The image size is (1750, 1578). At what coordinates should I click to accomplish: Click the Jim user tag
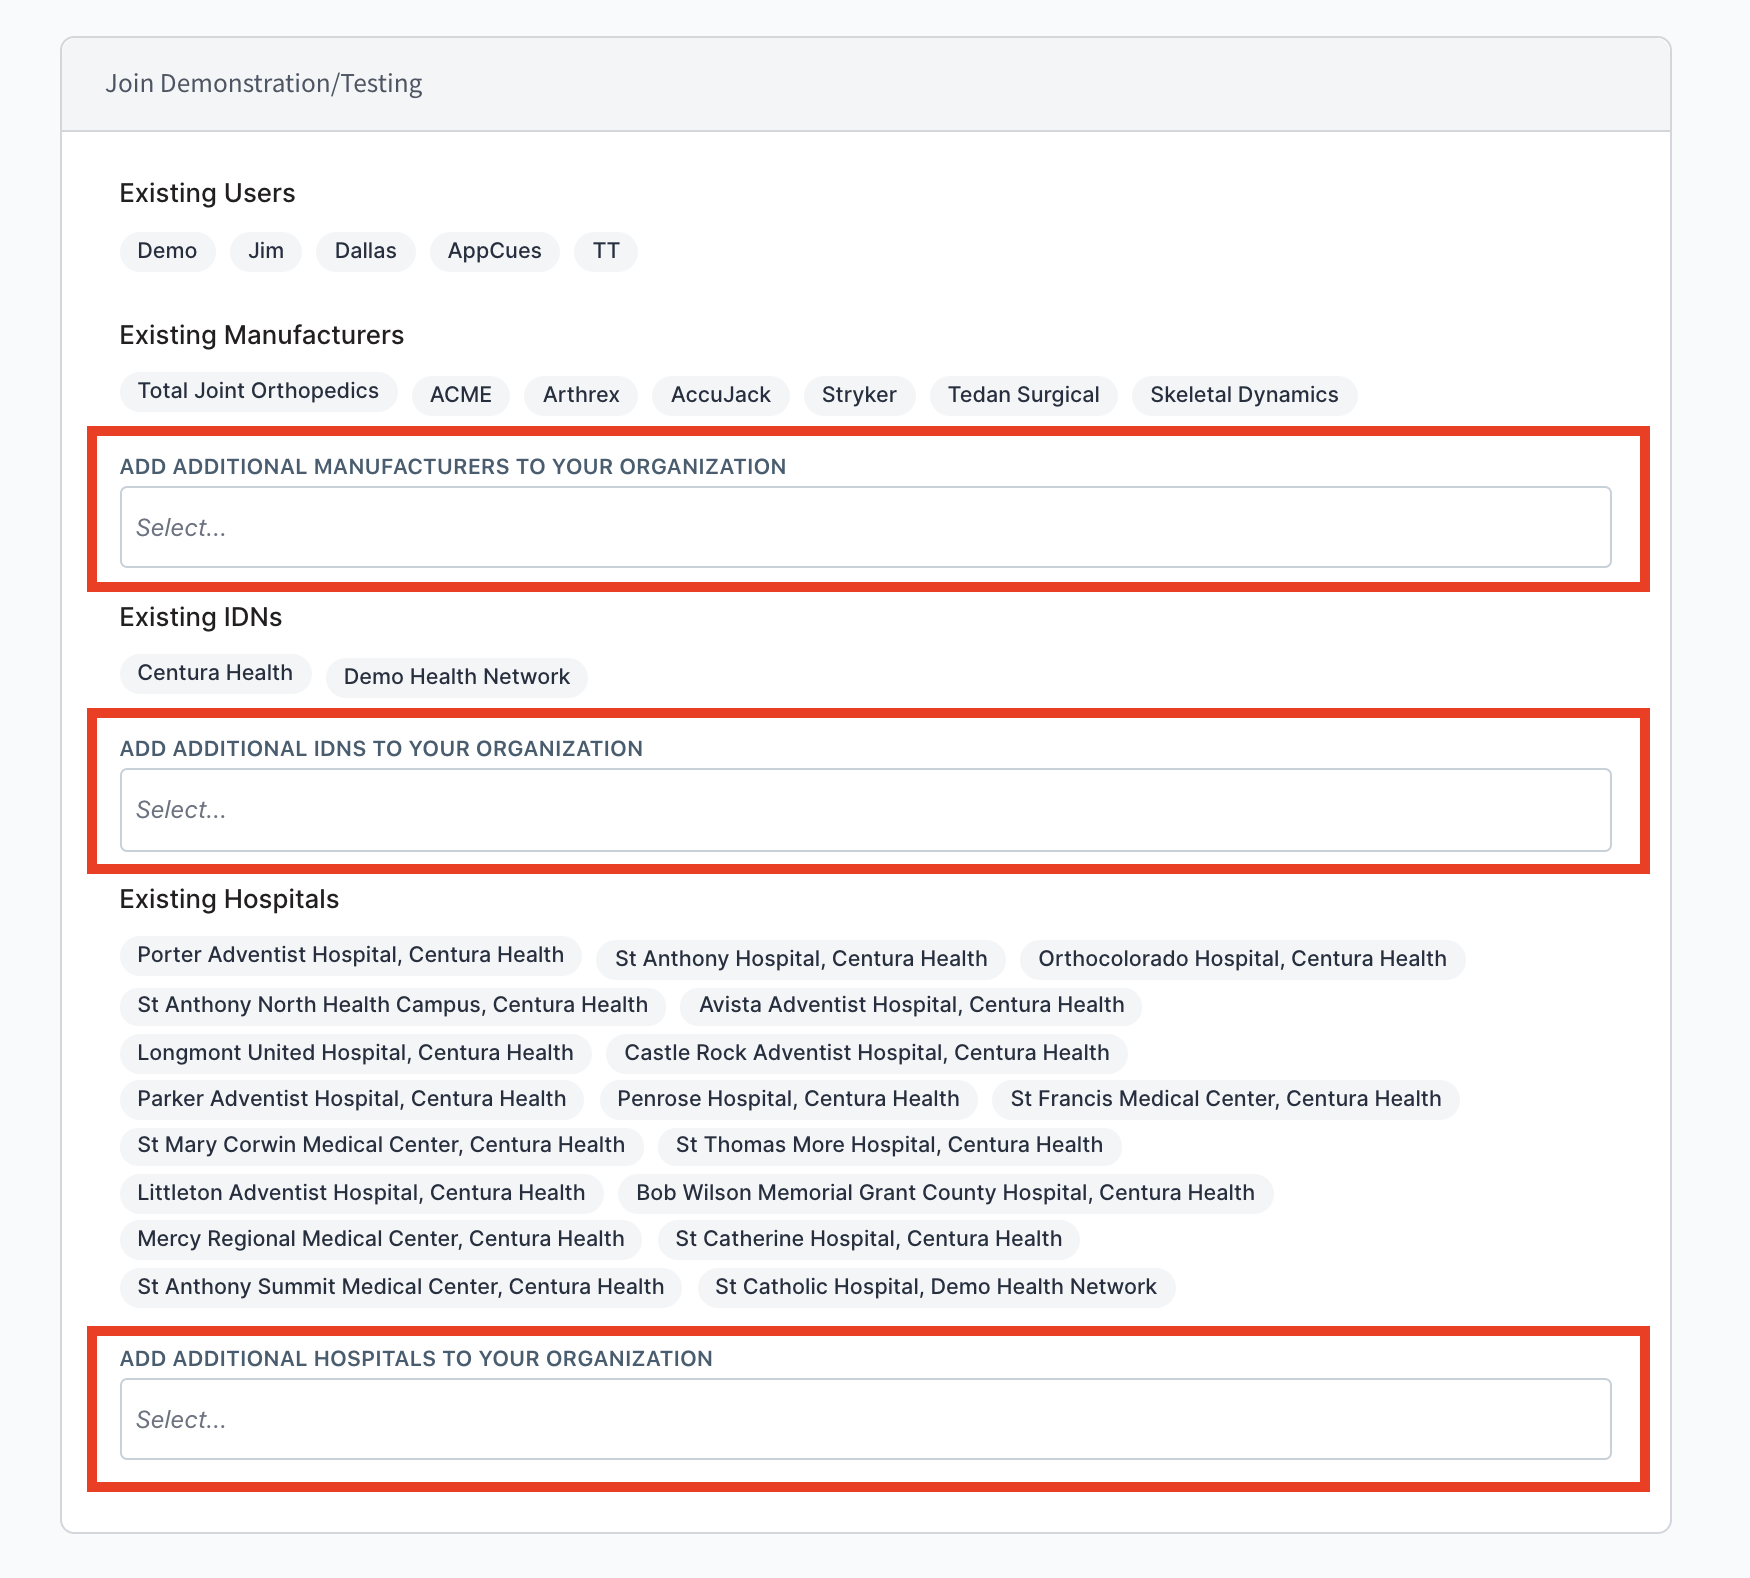pos(266,251)
